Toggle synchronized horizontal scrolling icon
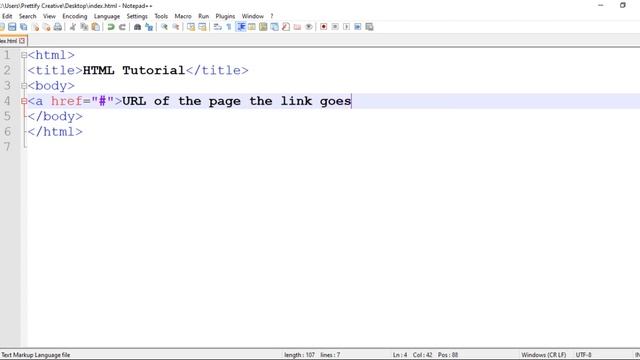 [x=202, y=27]
